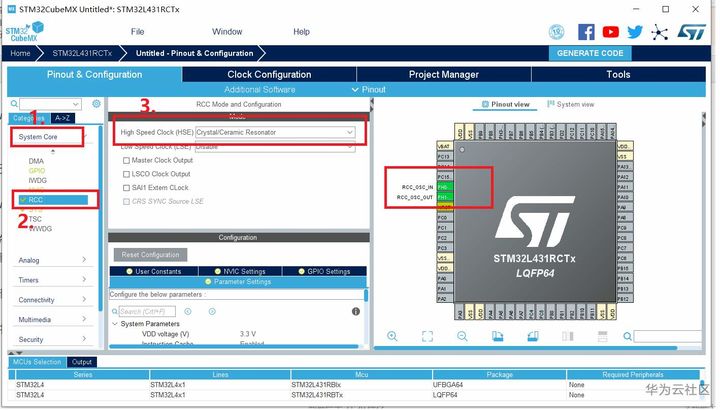Select RCC in System Core list

click(x=53, y=200)
